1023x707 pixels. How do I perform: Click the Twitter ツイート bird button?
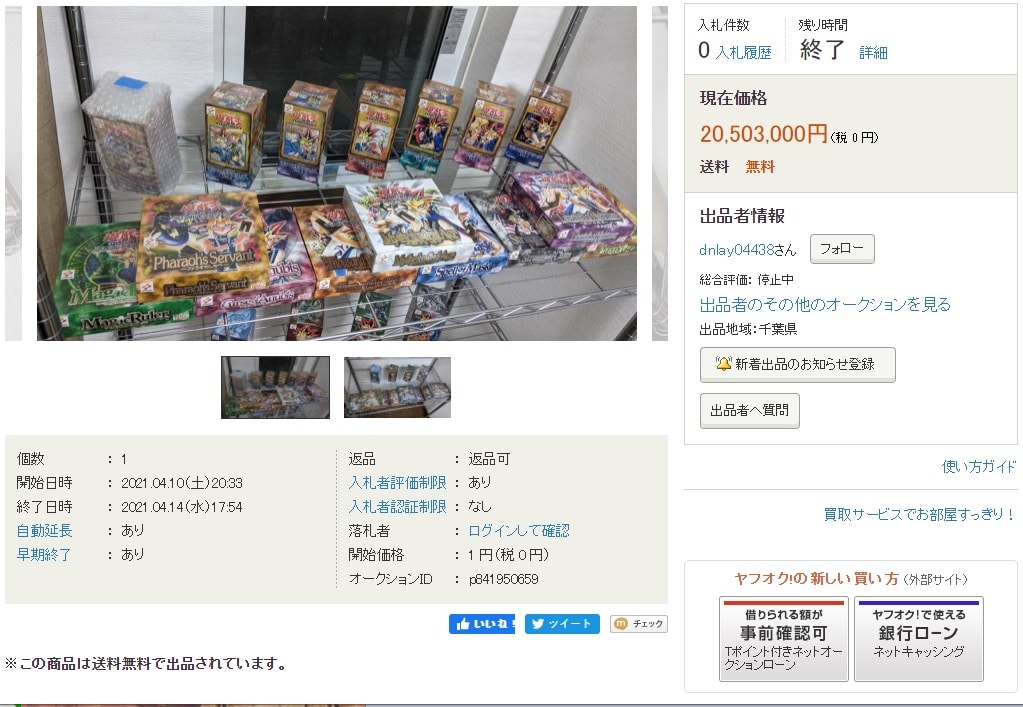[562, 624]
